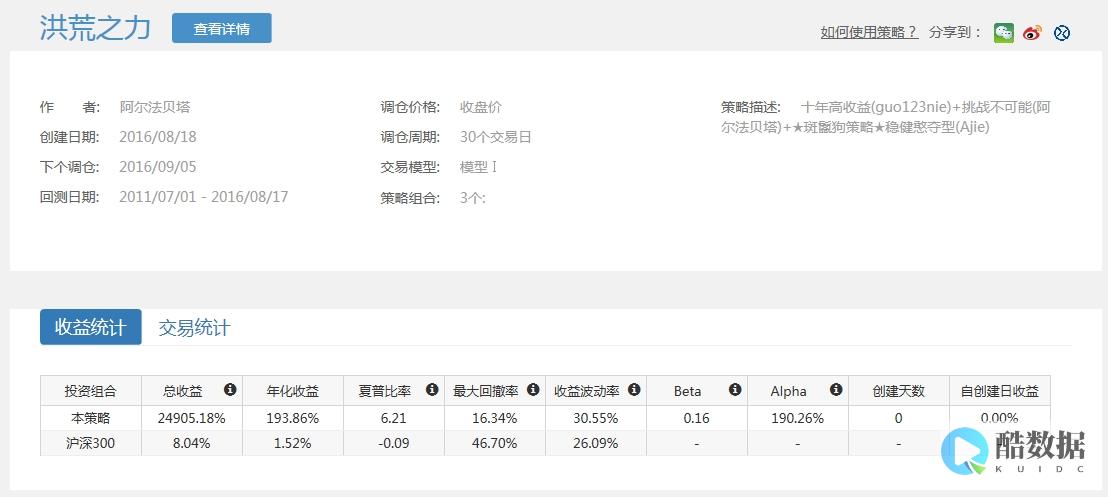Image resolution: width=1108 pixels, height=497 pixels.
Task: Select 沪深300 volatility 26.09%
Action: pyautogui.click(x=596, y=443)
